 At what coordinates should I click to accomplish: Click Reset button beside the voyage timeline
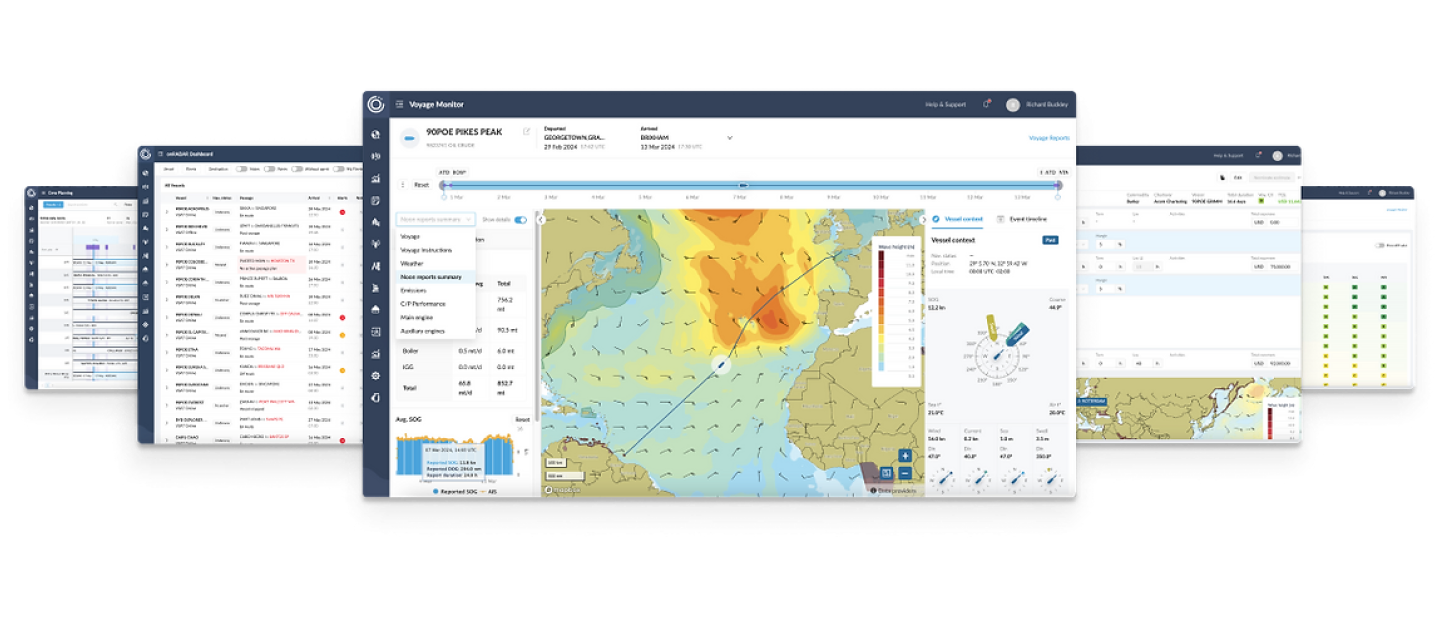[x=421, y=185]
